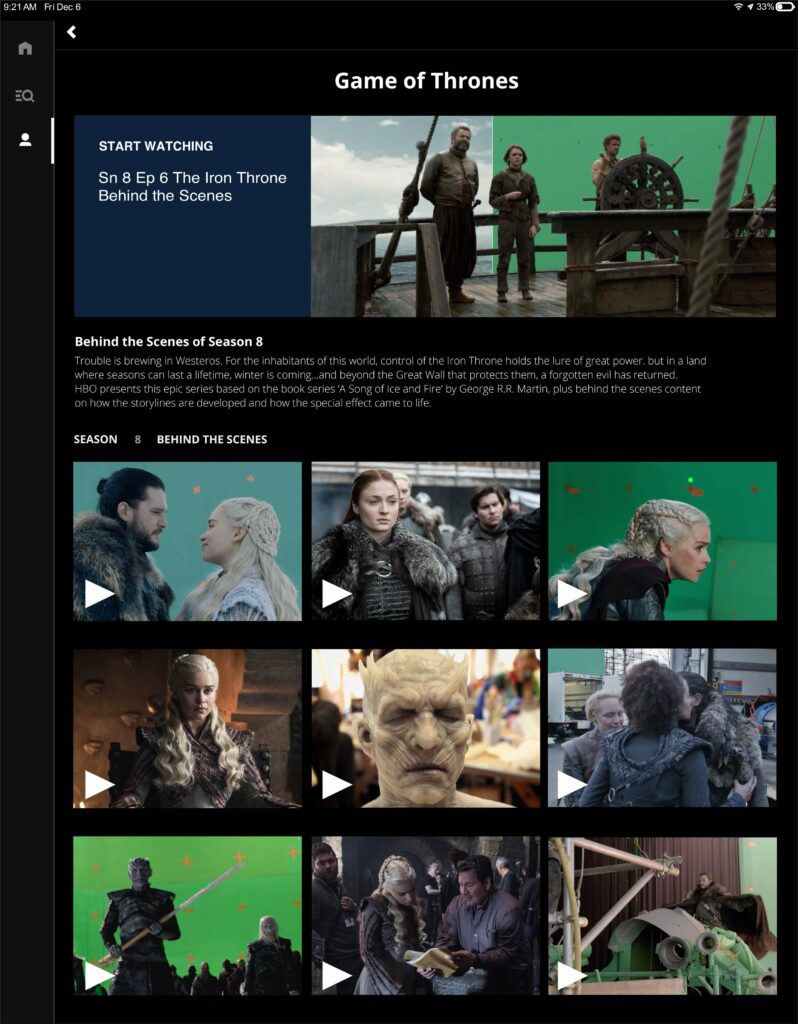The height and width of the screenshot is (1024, 798).
Task: Open the Home icon in sidebar
Action: (25, 48)
